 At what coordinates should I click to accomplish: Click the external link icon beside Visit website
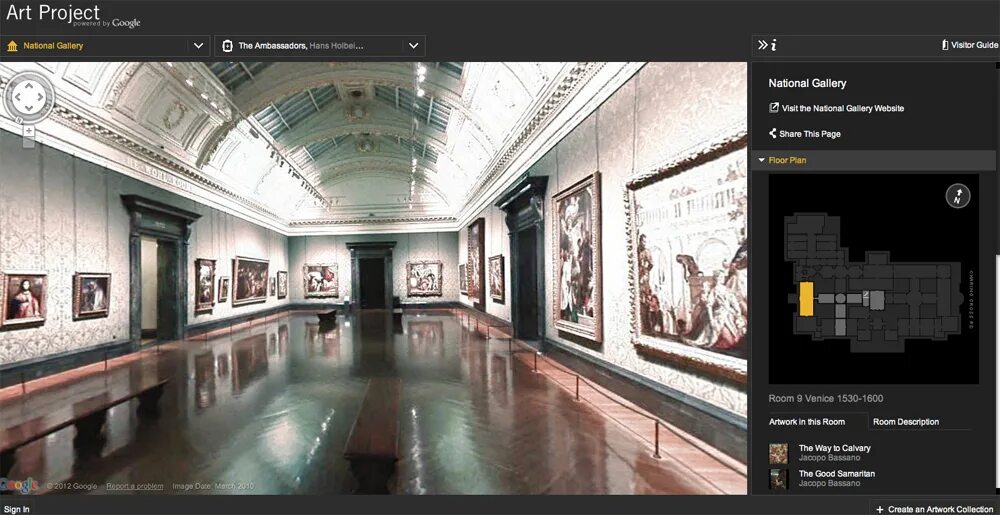click(774, 108)
